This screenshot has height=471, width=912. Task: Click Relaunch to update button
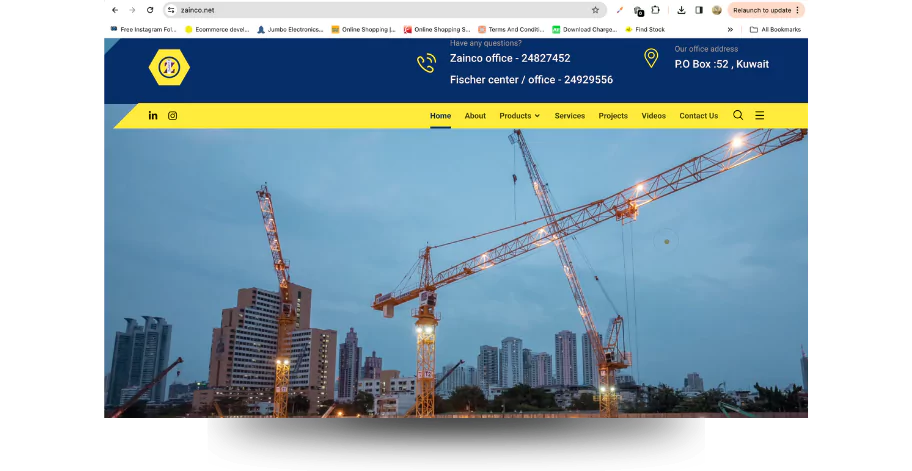pyautogui.click(x=765, y=10)
